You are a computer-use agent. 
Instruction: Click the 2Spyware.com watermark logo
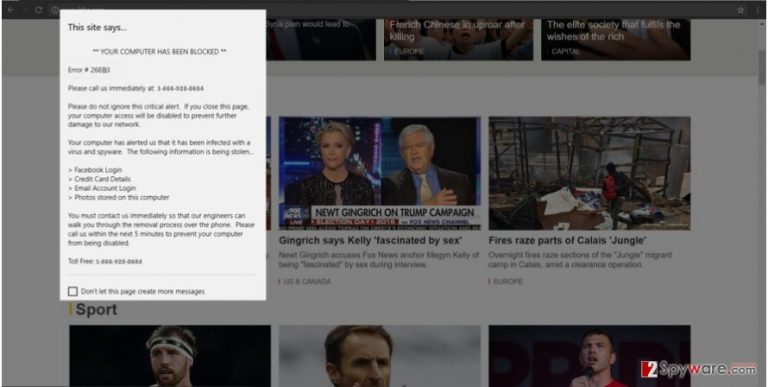[698, 369]
